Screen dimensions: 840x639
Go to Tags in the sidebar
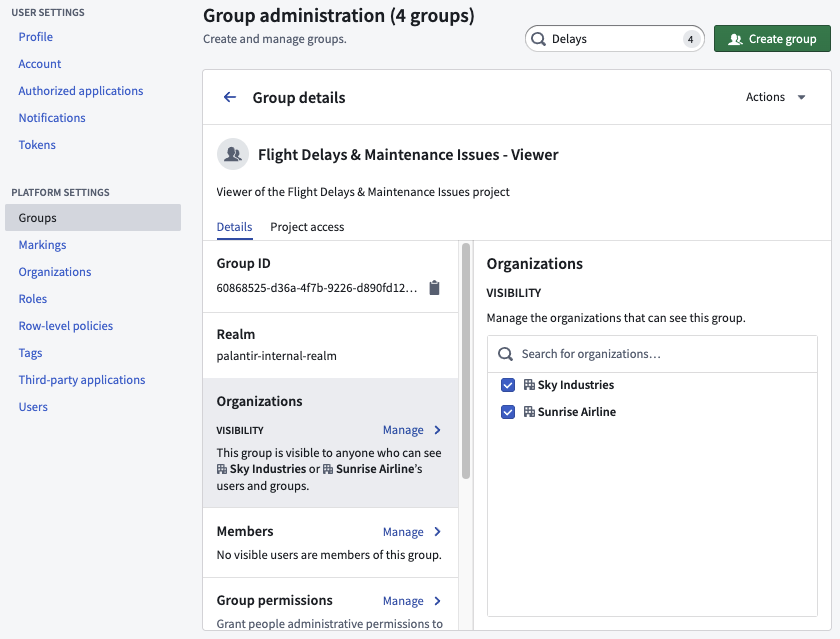point(30,352)
